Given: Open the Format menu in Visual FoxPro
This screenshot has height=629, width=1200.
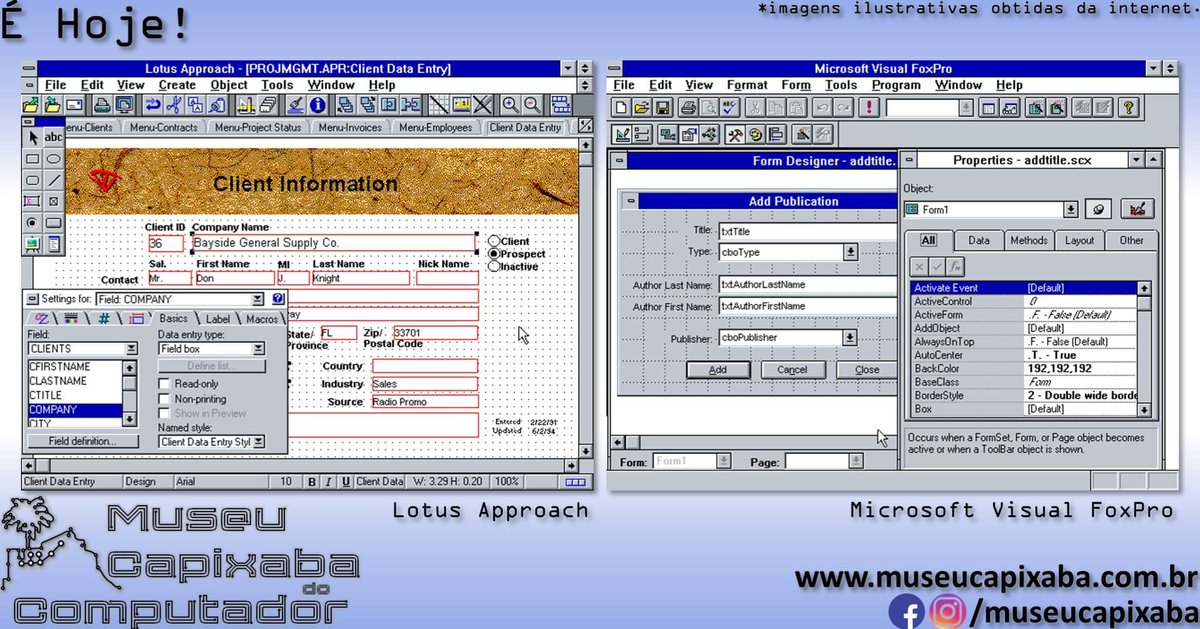Looking at the screenshot, I should point(747,85).
